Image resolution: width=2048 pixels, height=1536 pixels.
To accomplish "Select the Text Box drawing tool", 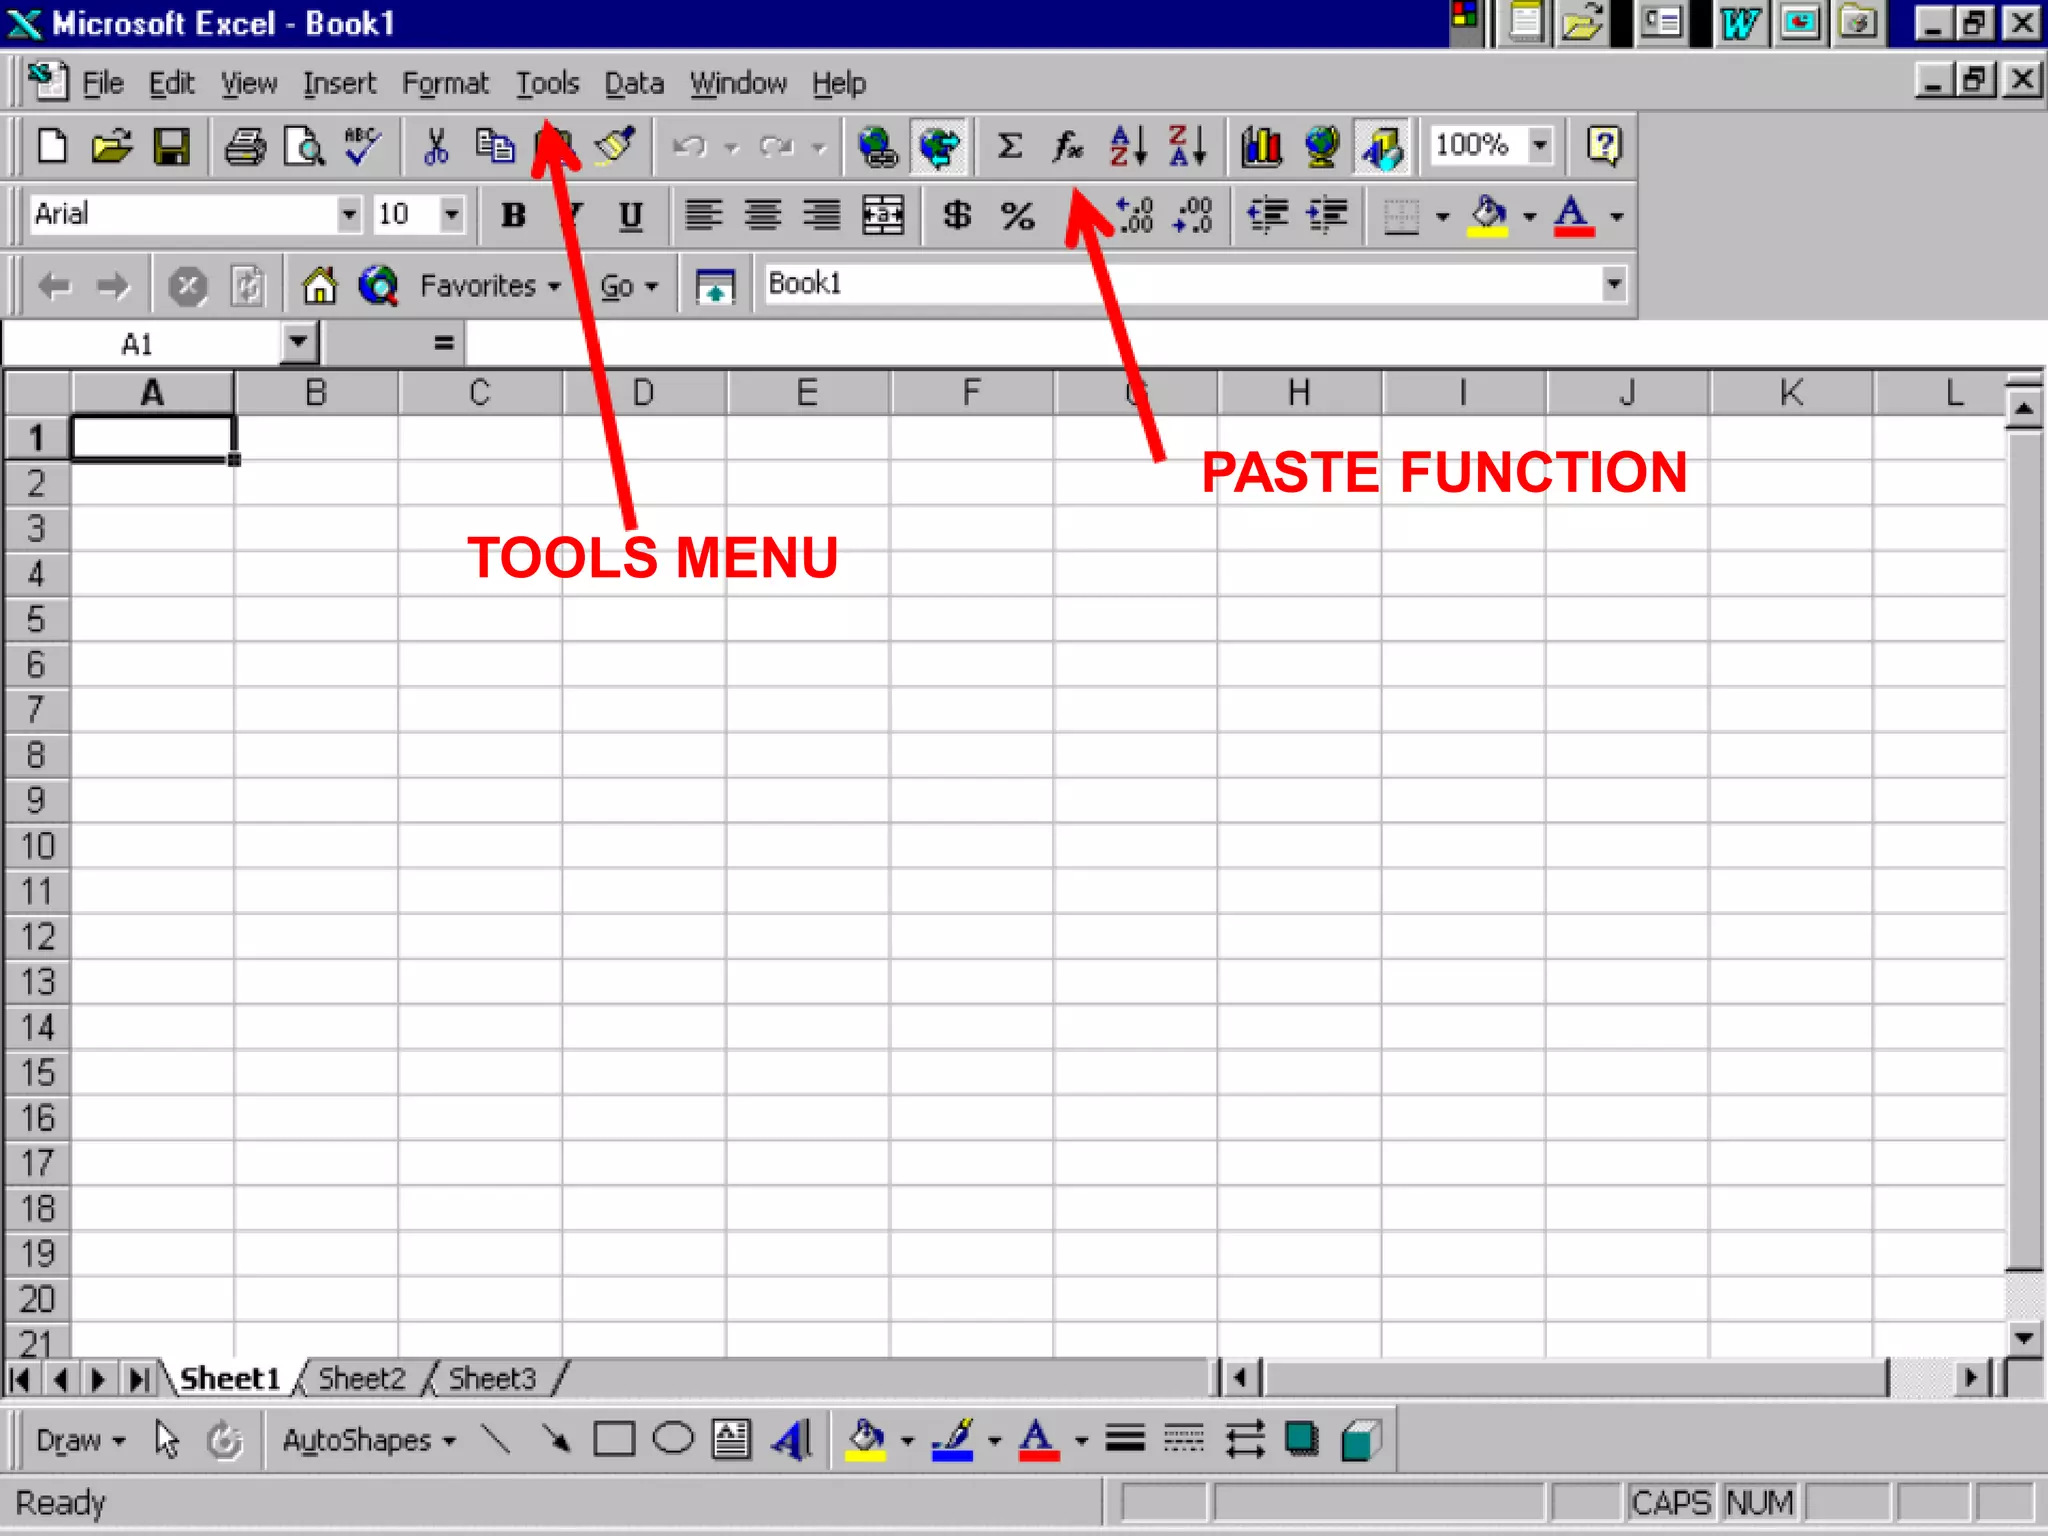I will (732, 1440).
